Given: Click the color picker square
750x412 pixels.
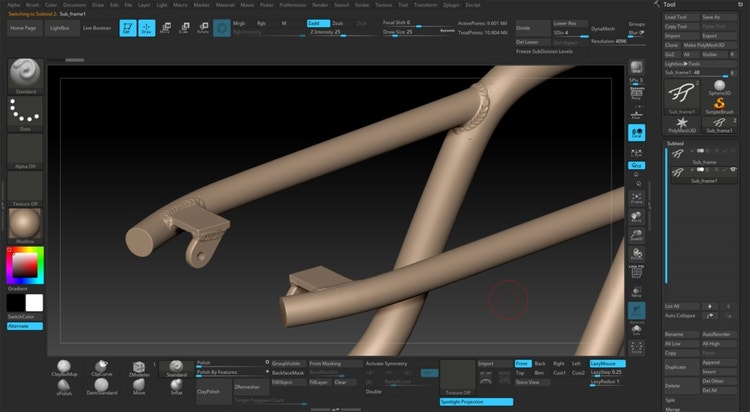Looking at the screenshot, I should [x=23, y=265].
